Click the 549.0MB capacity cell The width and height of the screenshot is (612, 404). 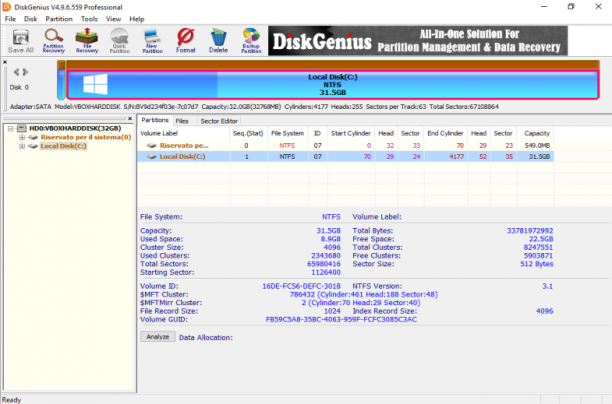[x=537, y=146]
